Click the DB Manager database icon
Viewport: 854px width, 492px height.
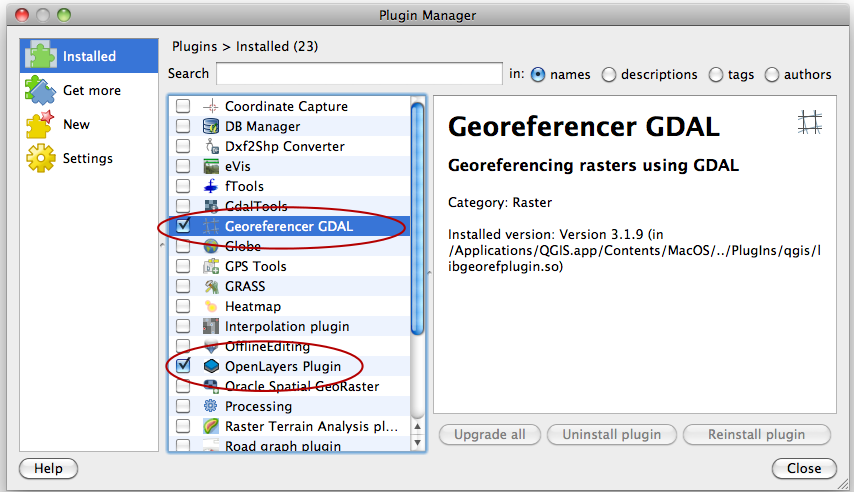click(x=211, y=126)
